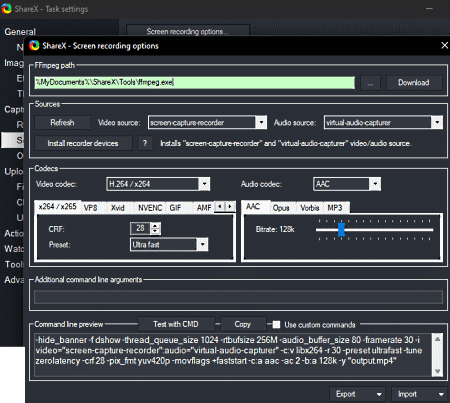
Task: Click the '?' help button
Action: coord(145,143)
